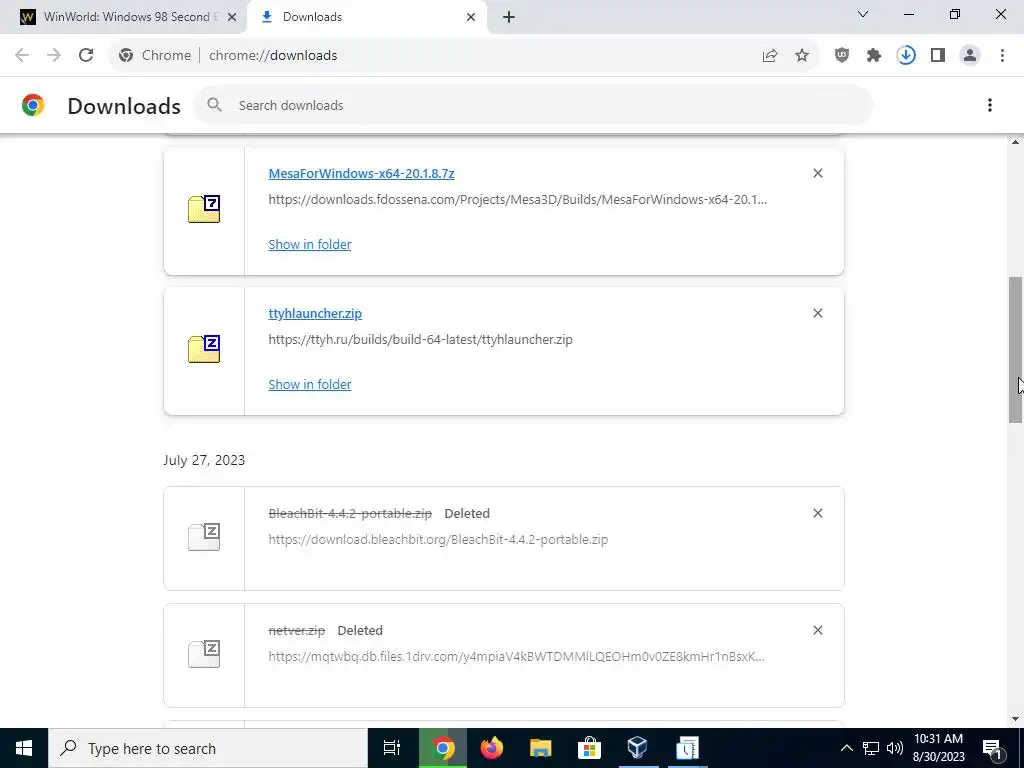The height and width of the screenshot is (768, 1024).
Task: Open Microsoft Store from the taskbar
Action: [589, 748]
